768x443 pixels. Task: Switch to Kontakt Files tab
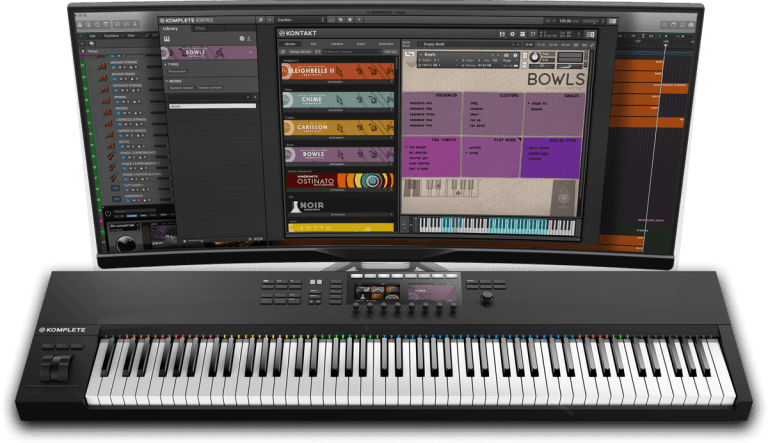(313, 44)
